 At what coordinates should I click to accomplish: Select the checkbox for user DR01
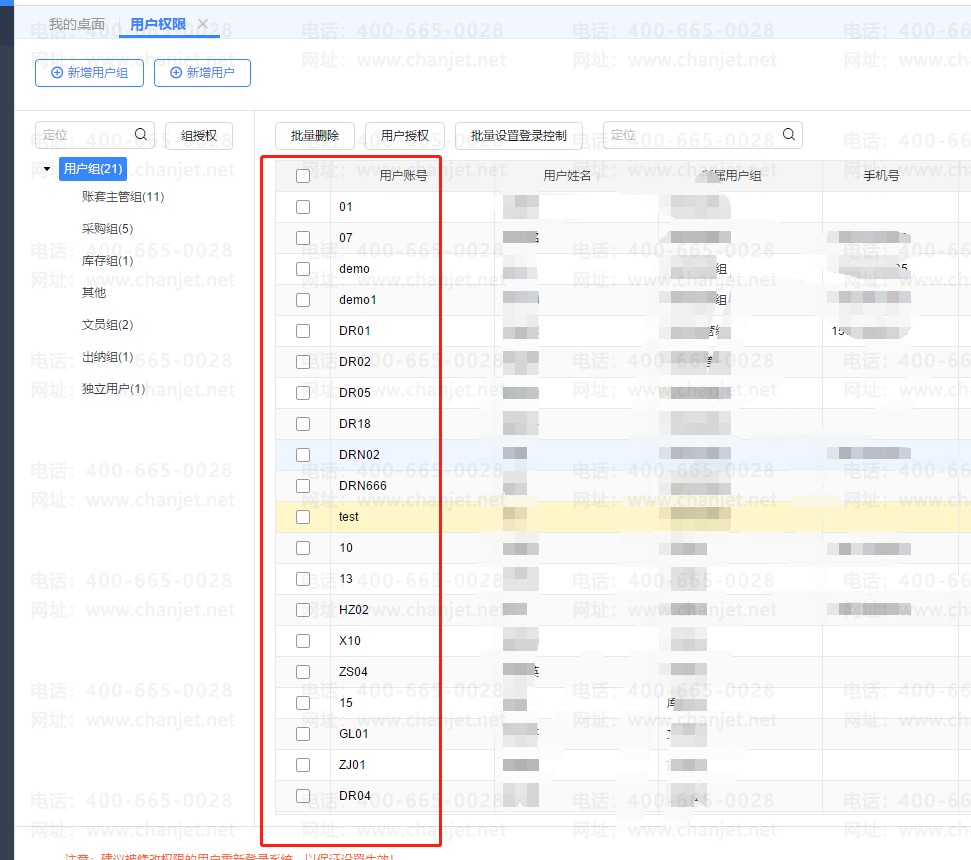point(303,331)
